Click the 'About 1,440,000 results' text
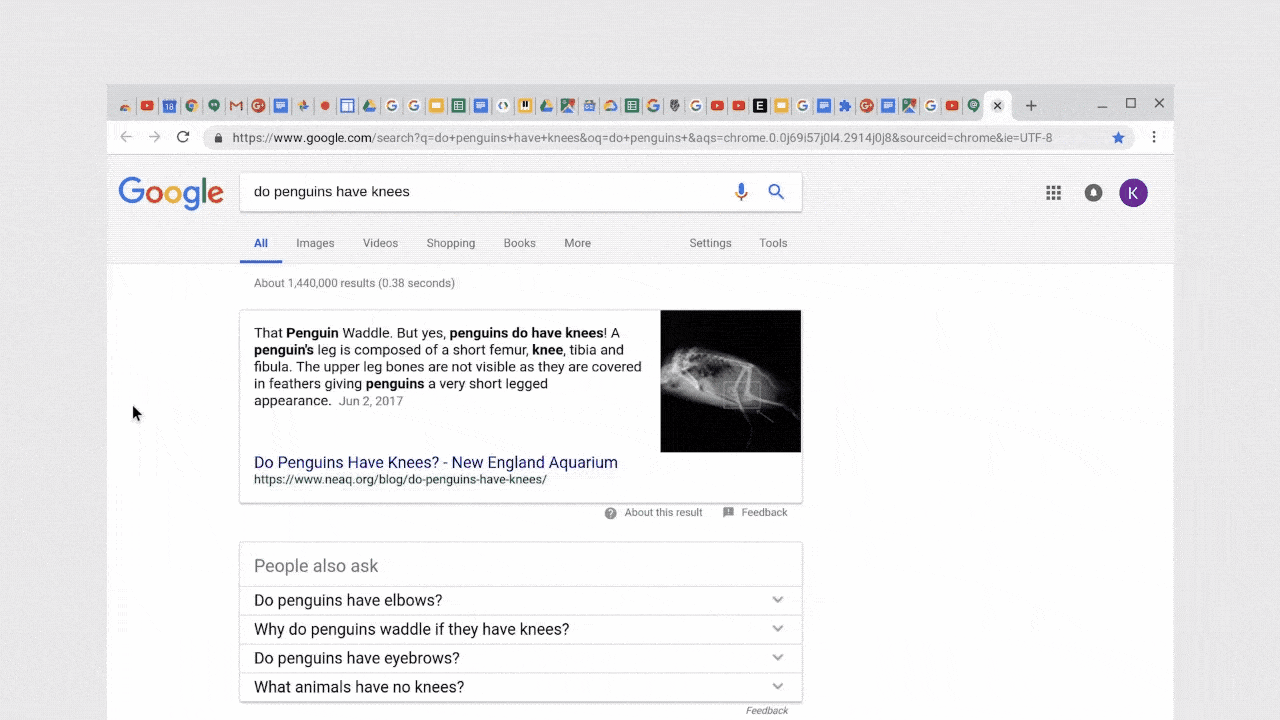Viewport: 1280px width, 720px height. (x=354, y=283)
